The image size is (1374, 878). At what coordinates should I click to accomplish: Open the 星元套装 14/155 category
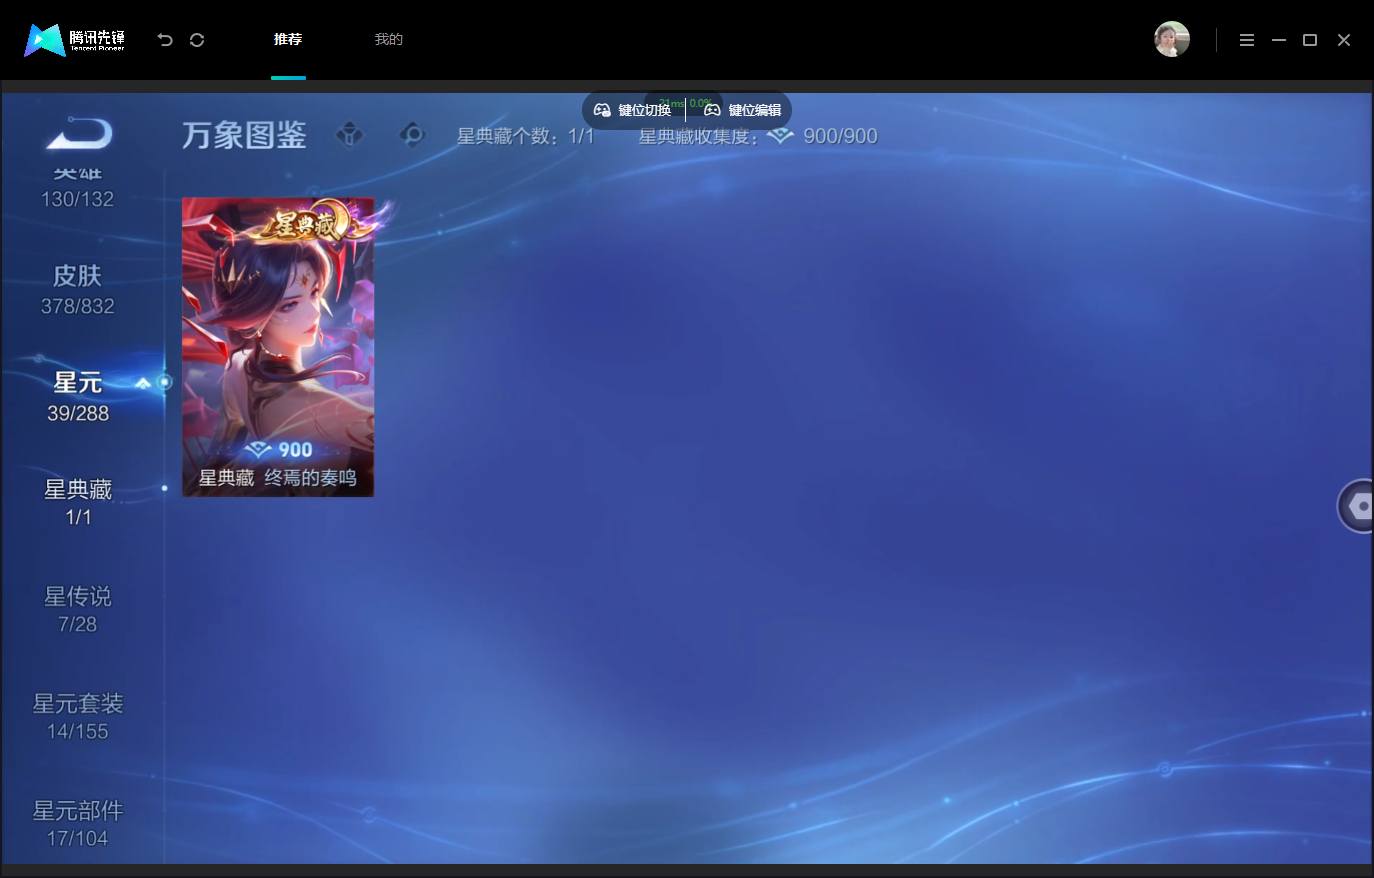click(78, 716)
